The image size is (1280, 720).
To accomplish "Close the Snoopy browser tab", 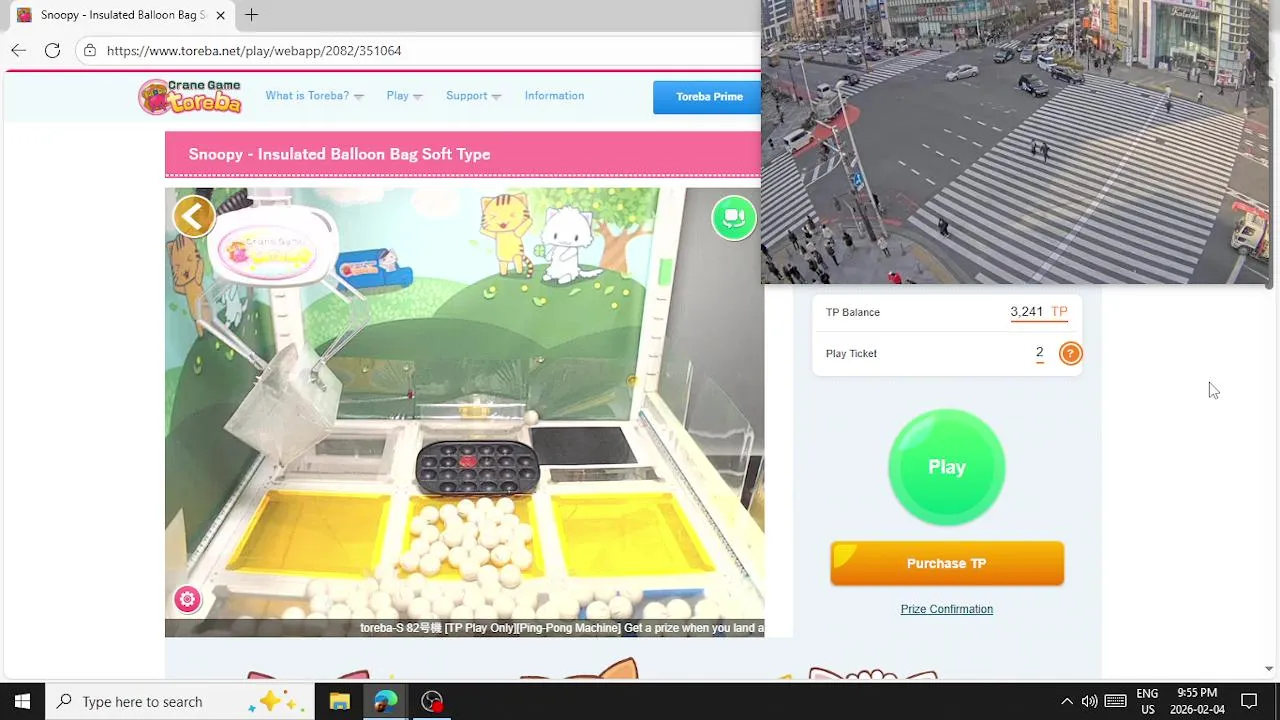I will tap(220, 15).
